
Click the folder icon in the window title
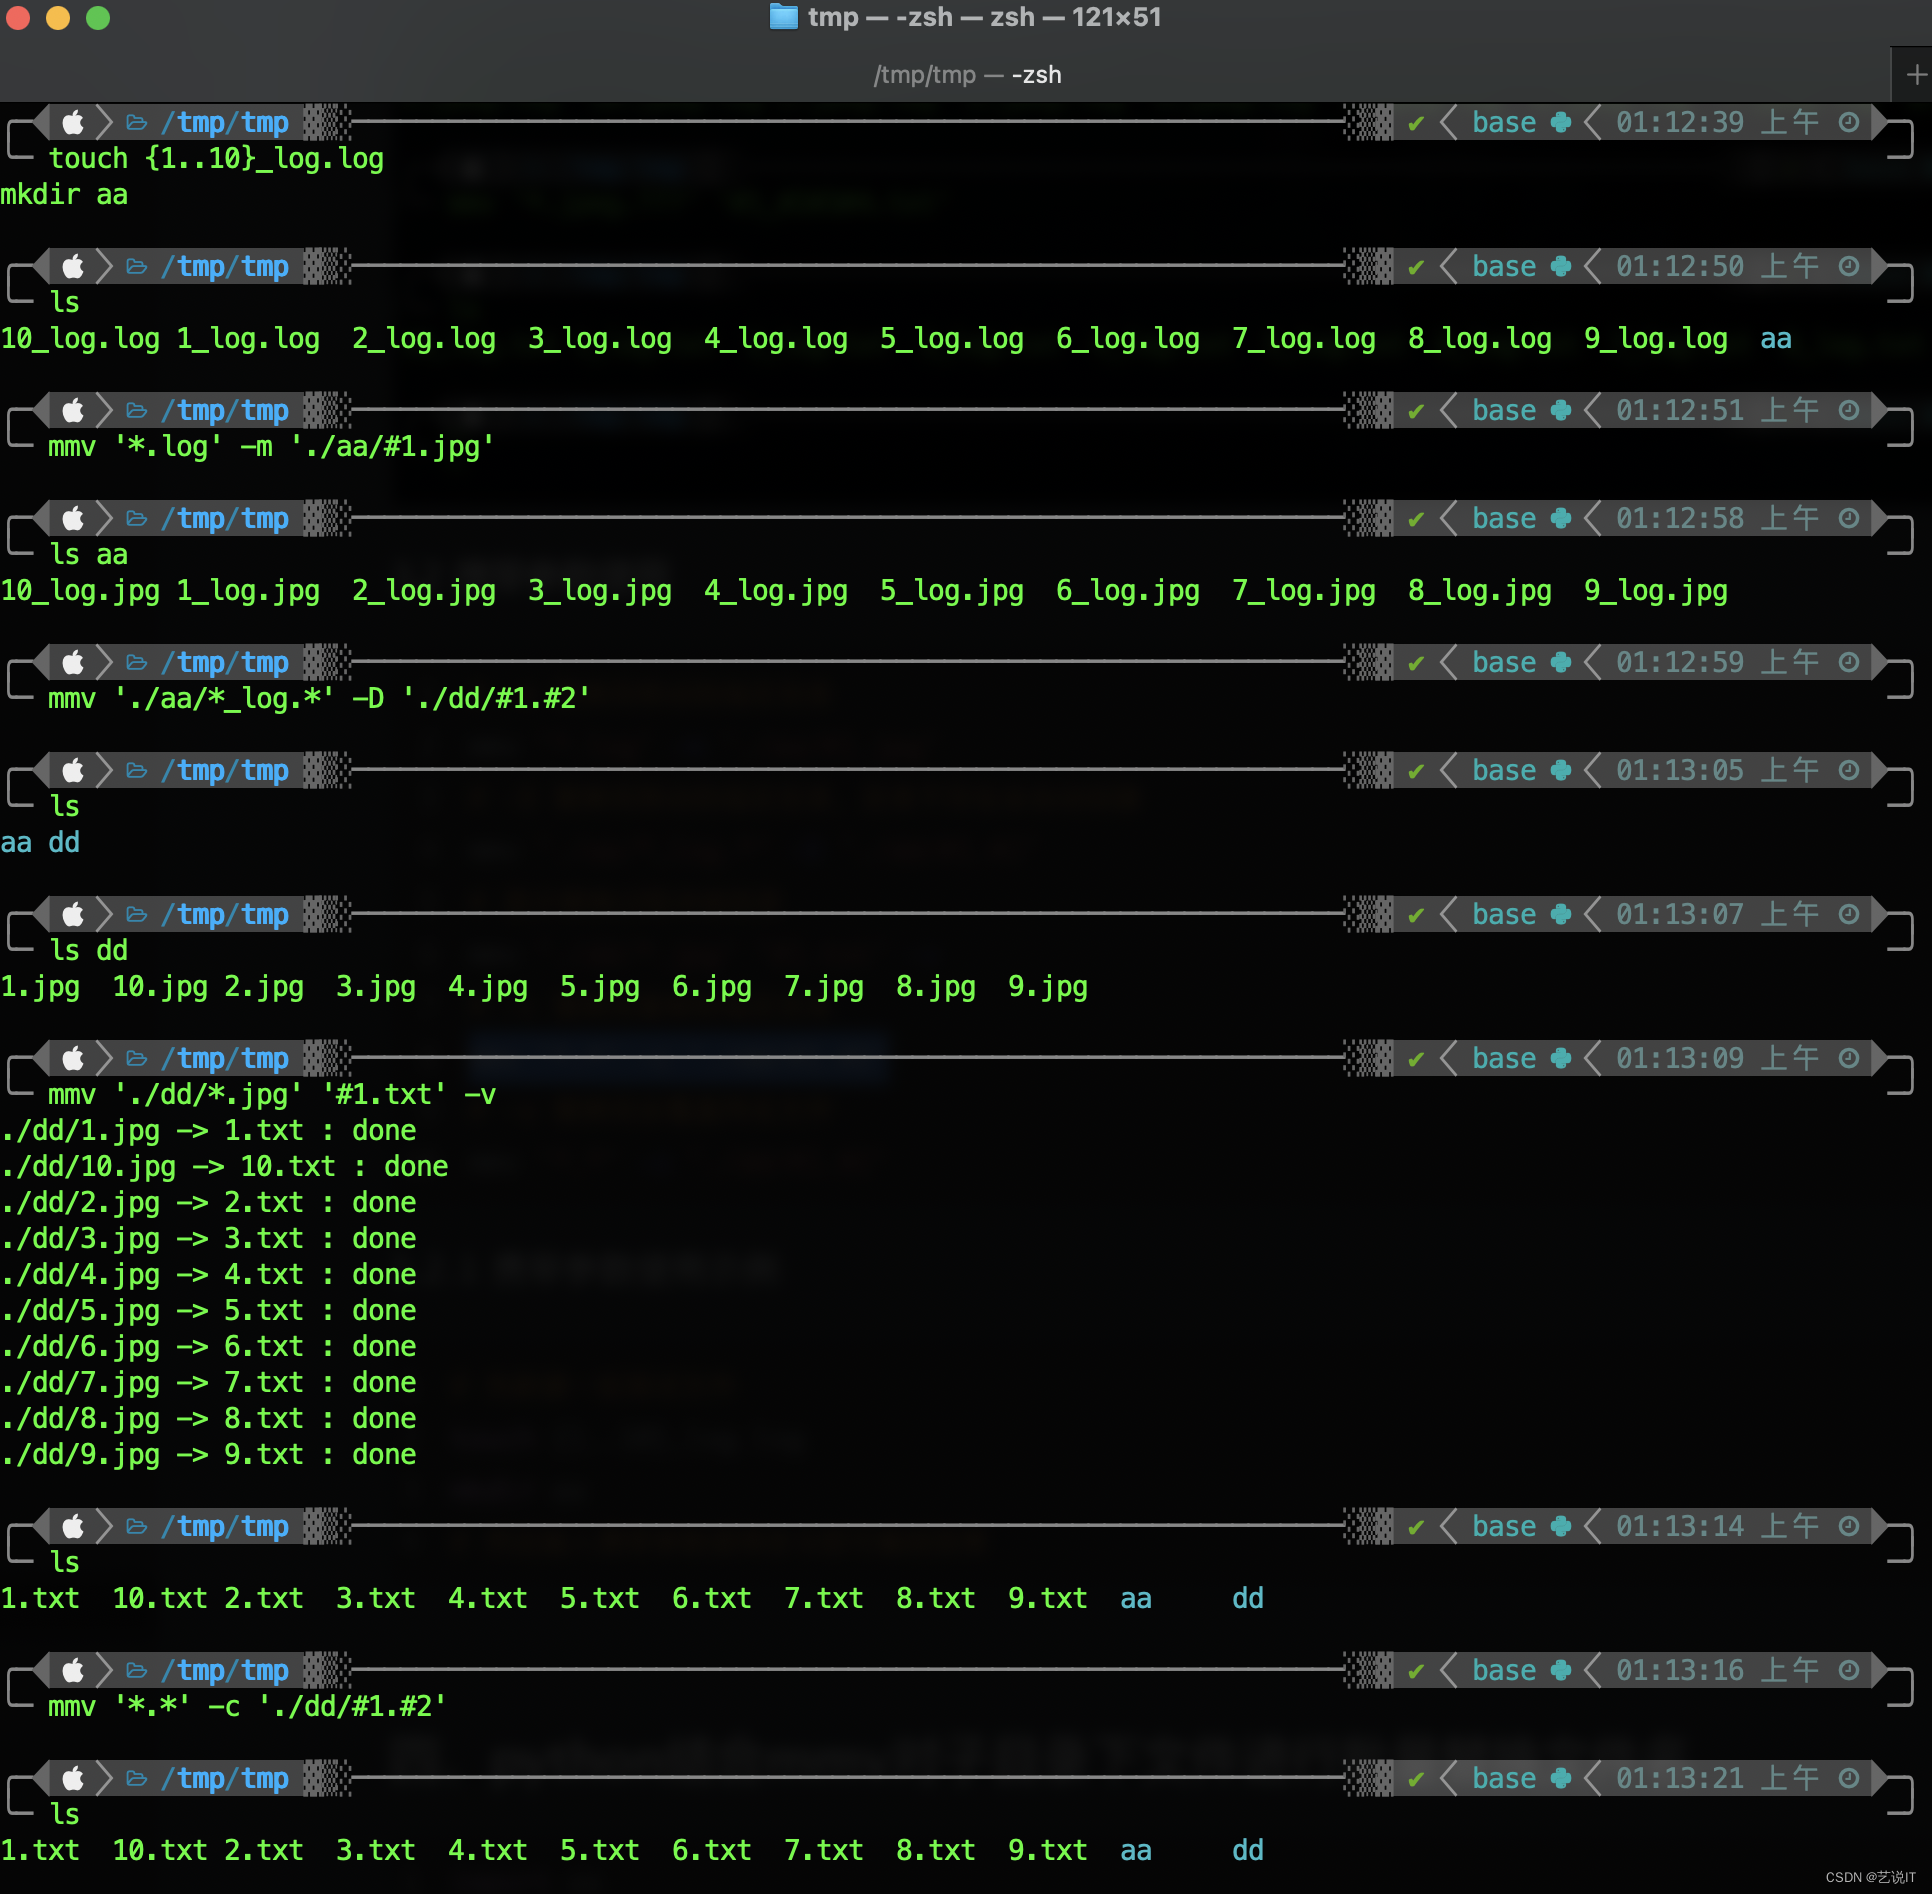coord(783,17)
